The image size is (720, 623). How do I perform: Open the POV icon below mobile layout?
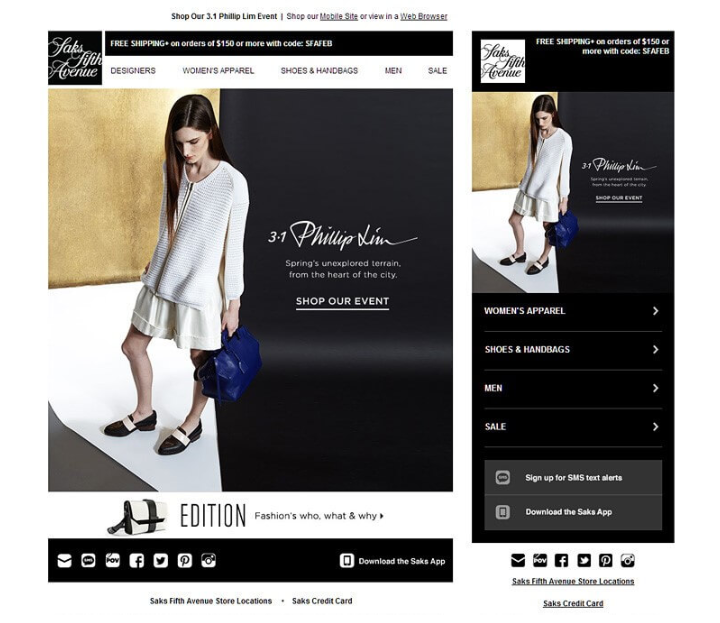pos(540,560)
